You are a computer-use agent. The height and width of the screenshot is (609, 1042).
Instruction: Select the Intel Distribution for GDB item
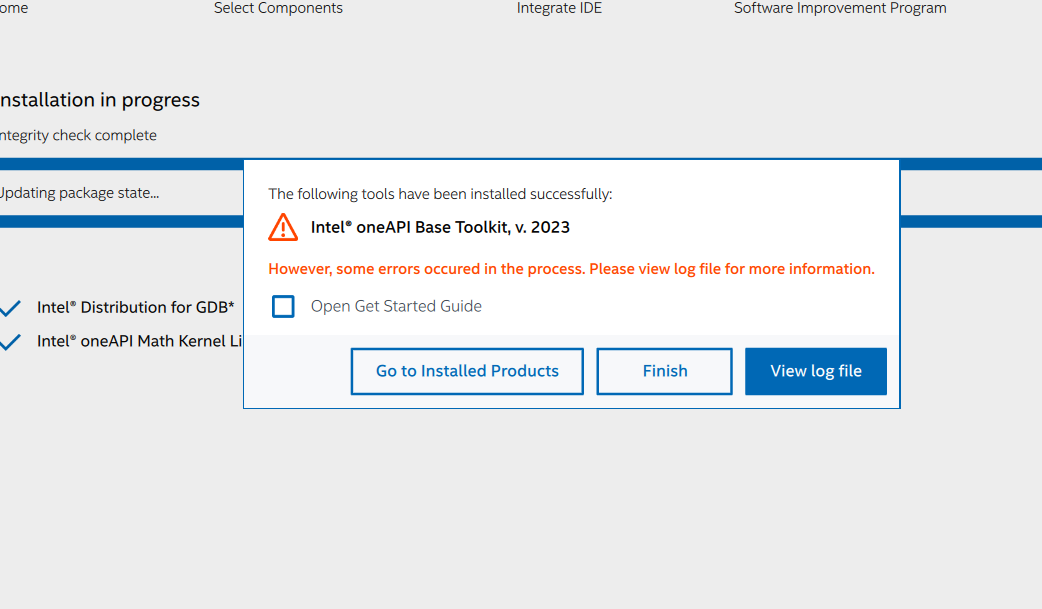tap(135, 307)
